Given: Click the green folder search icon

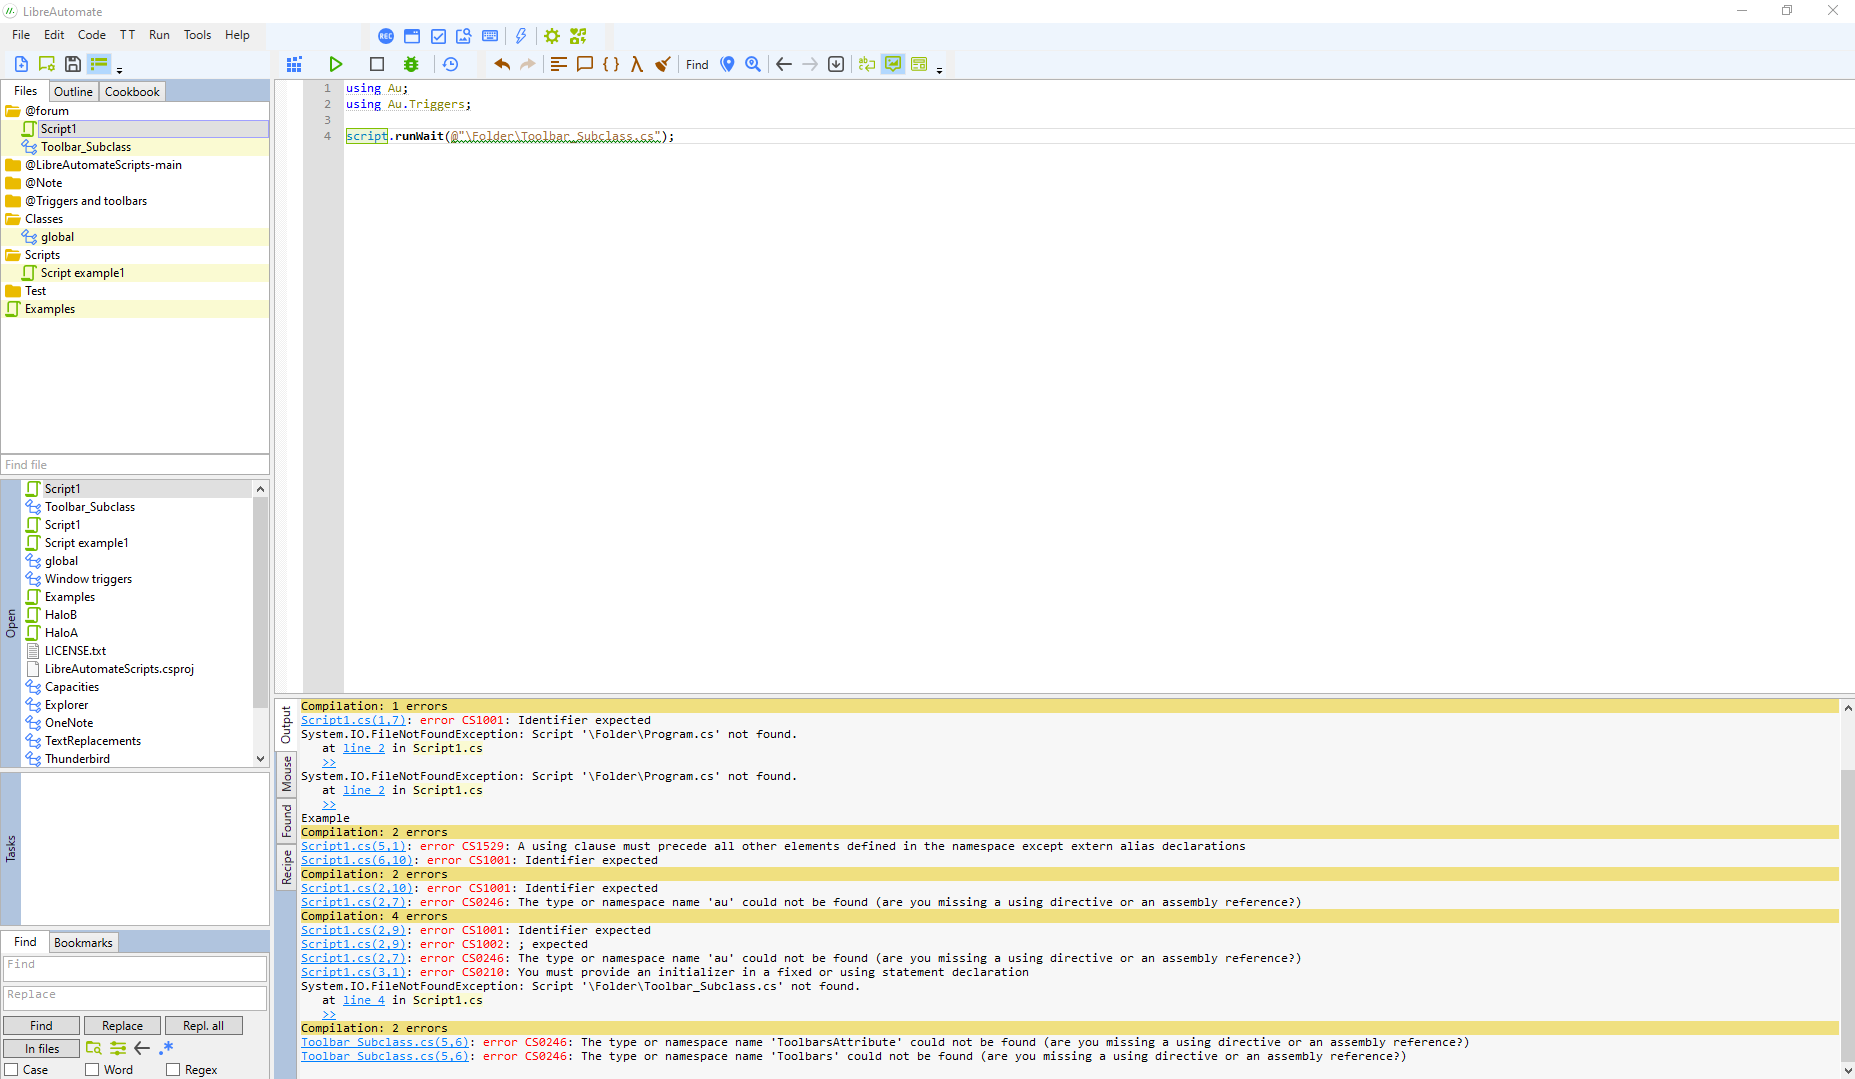Looking at the screenshot, I should point(93,1048).
